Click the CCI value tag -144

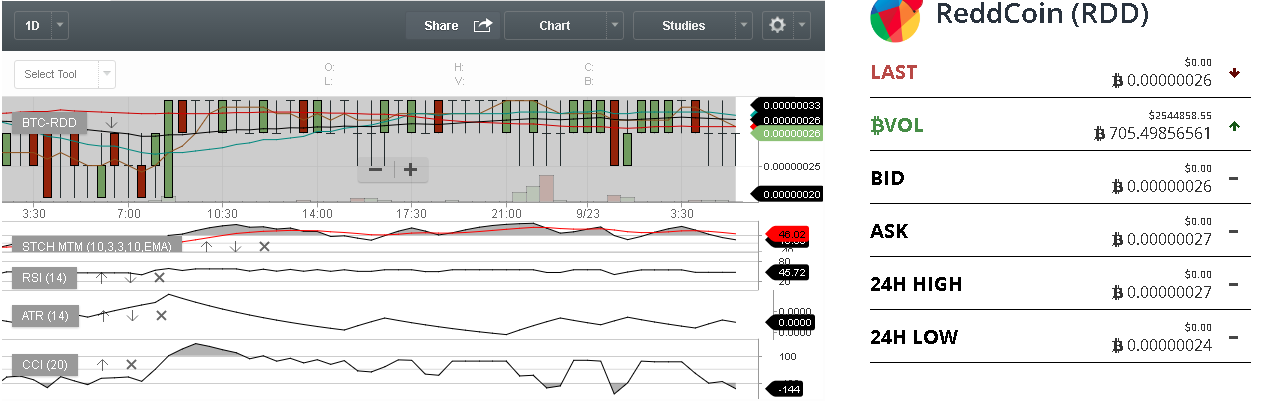pyautogui.click(x=783, y=388)
